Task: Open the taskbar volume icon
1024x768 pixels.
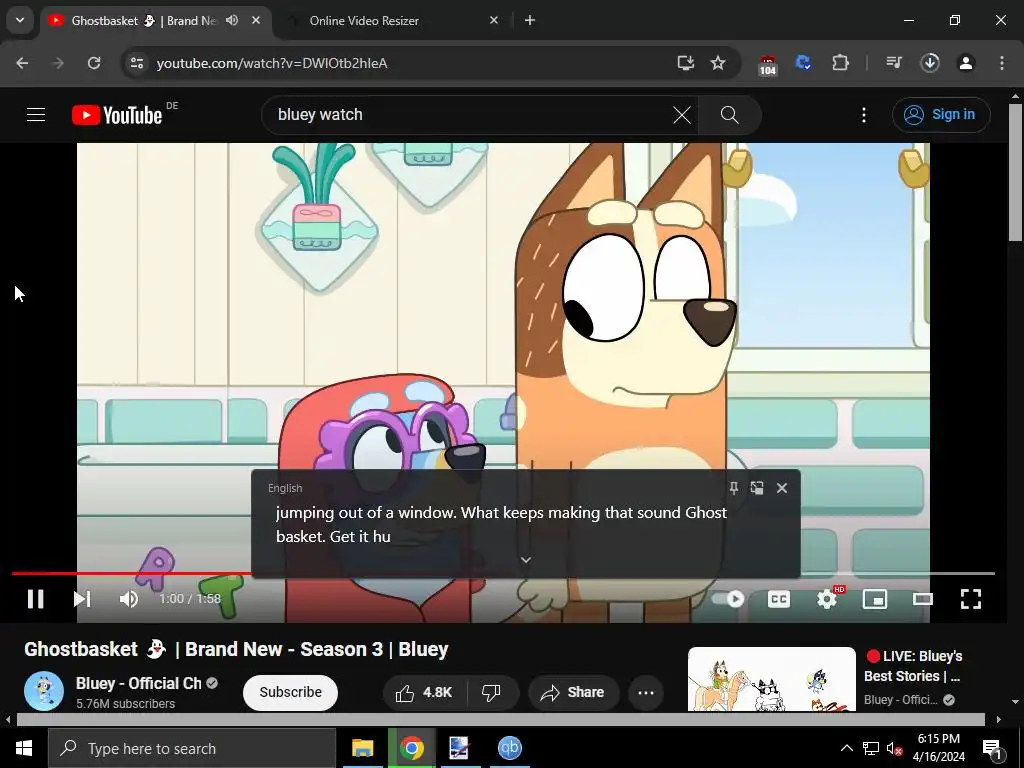Action: tap(895, 749)
